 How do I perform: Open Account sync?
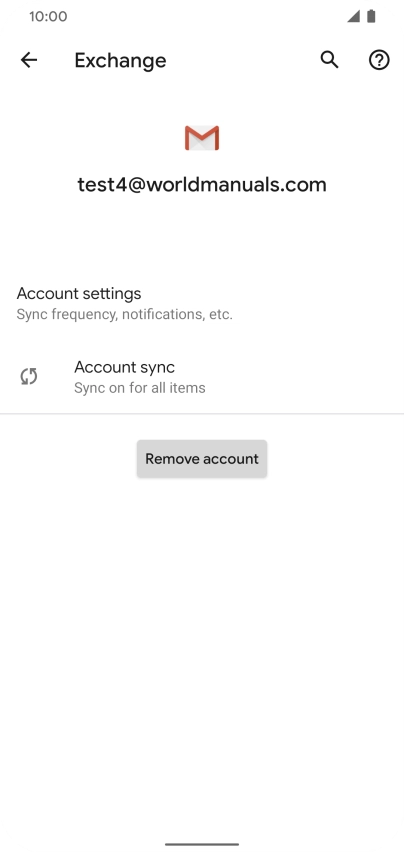coord(202,377)
